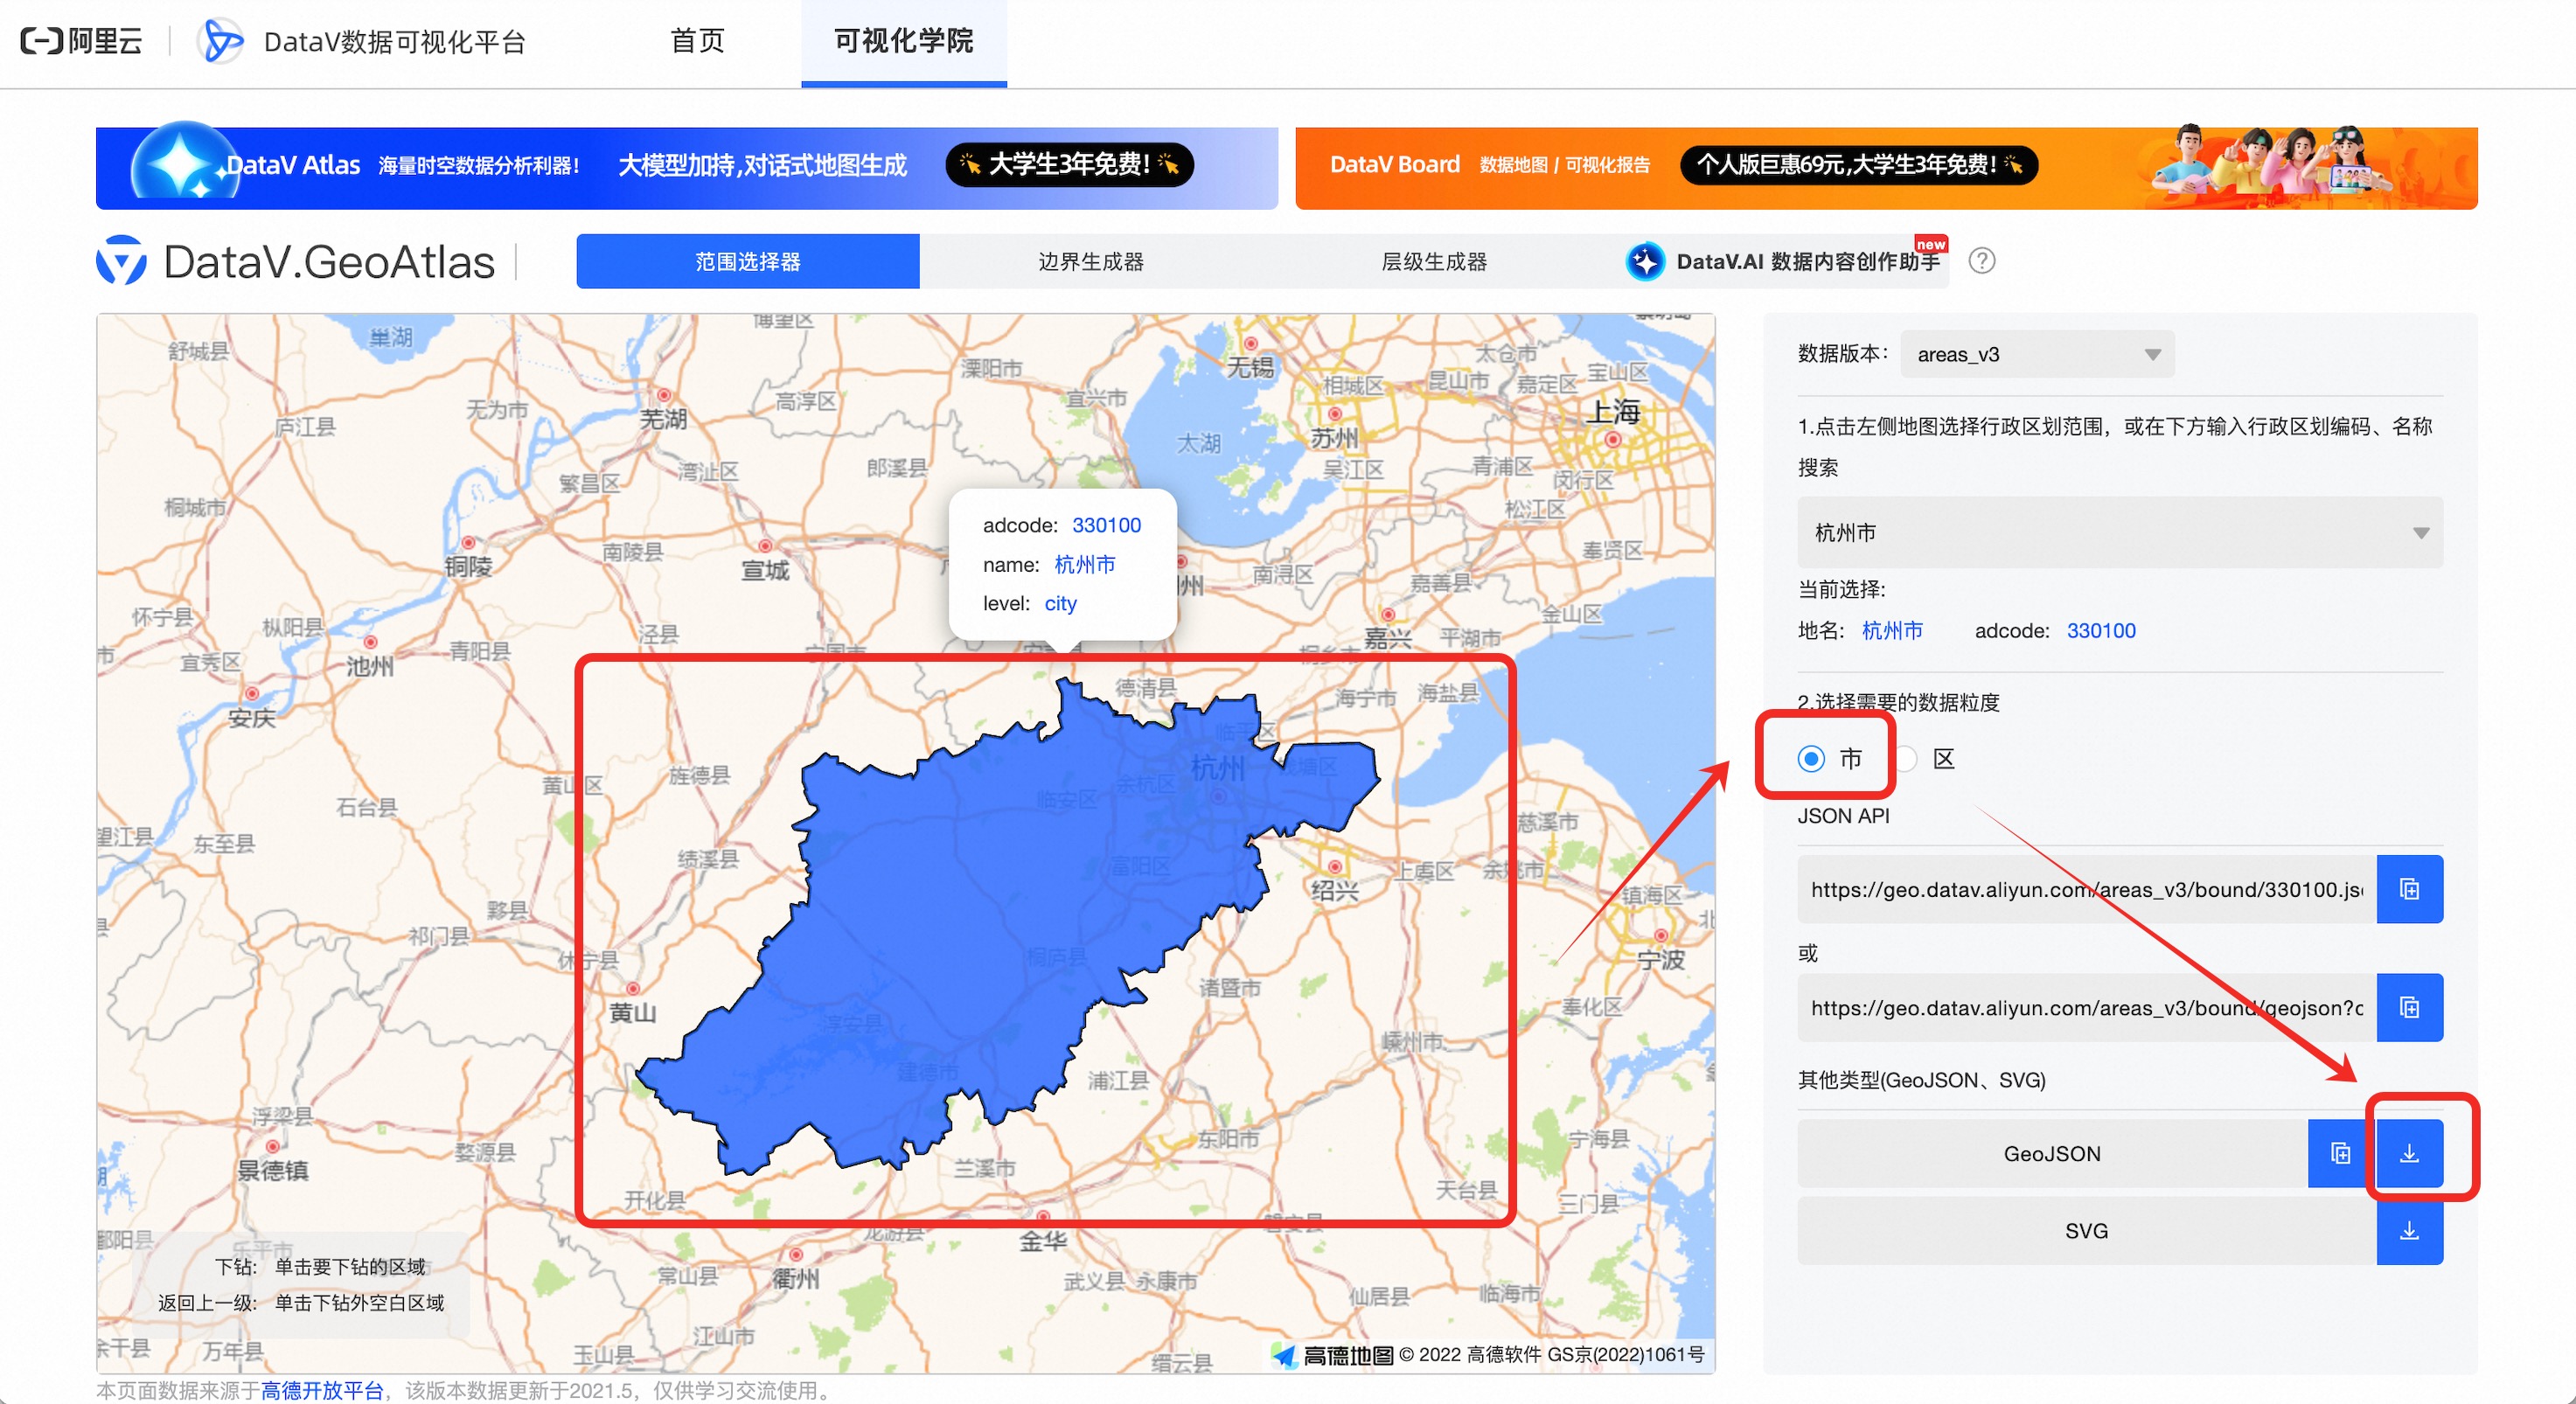2576x1404 pixels.
Task: Copy the first JSON API URL
Action: pyautogui.click(x=2408, y=889)
